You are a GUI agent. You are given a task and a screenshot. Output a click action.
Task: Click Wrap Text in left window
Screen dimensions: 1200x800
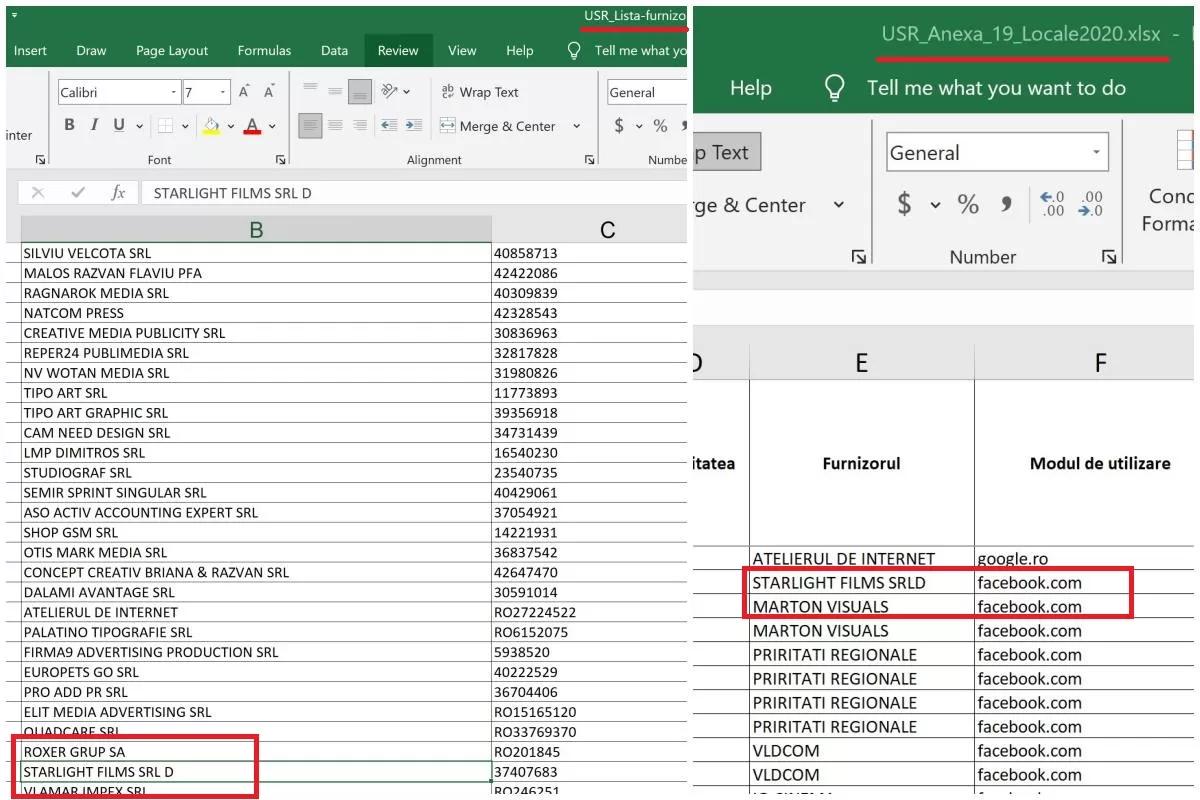pos(480,92)
